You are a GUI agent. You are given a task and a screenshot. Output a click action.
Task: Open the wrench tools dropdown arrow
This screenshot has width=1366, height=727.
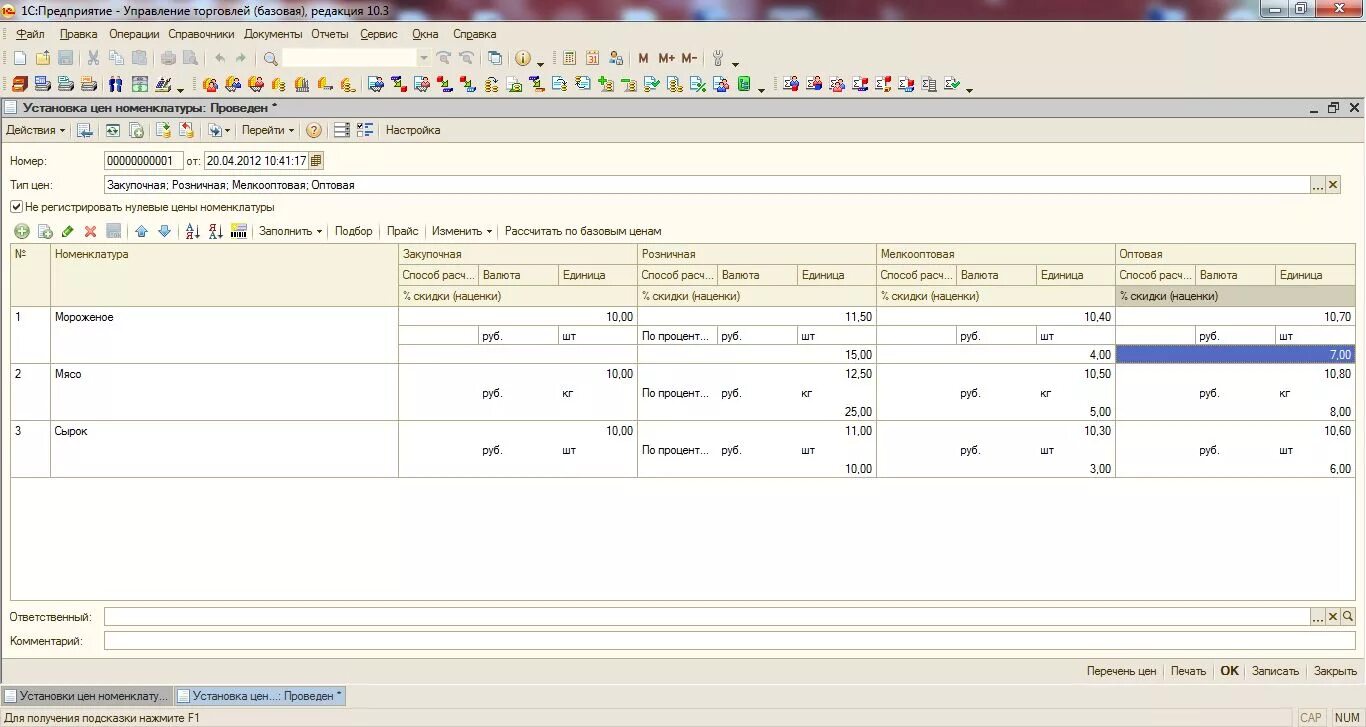coord(736,64)
